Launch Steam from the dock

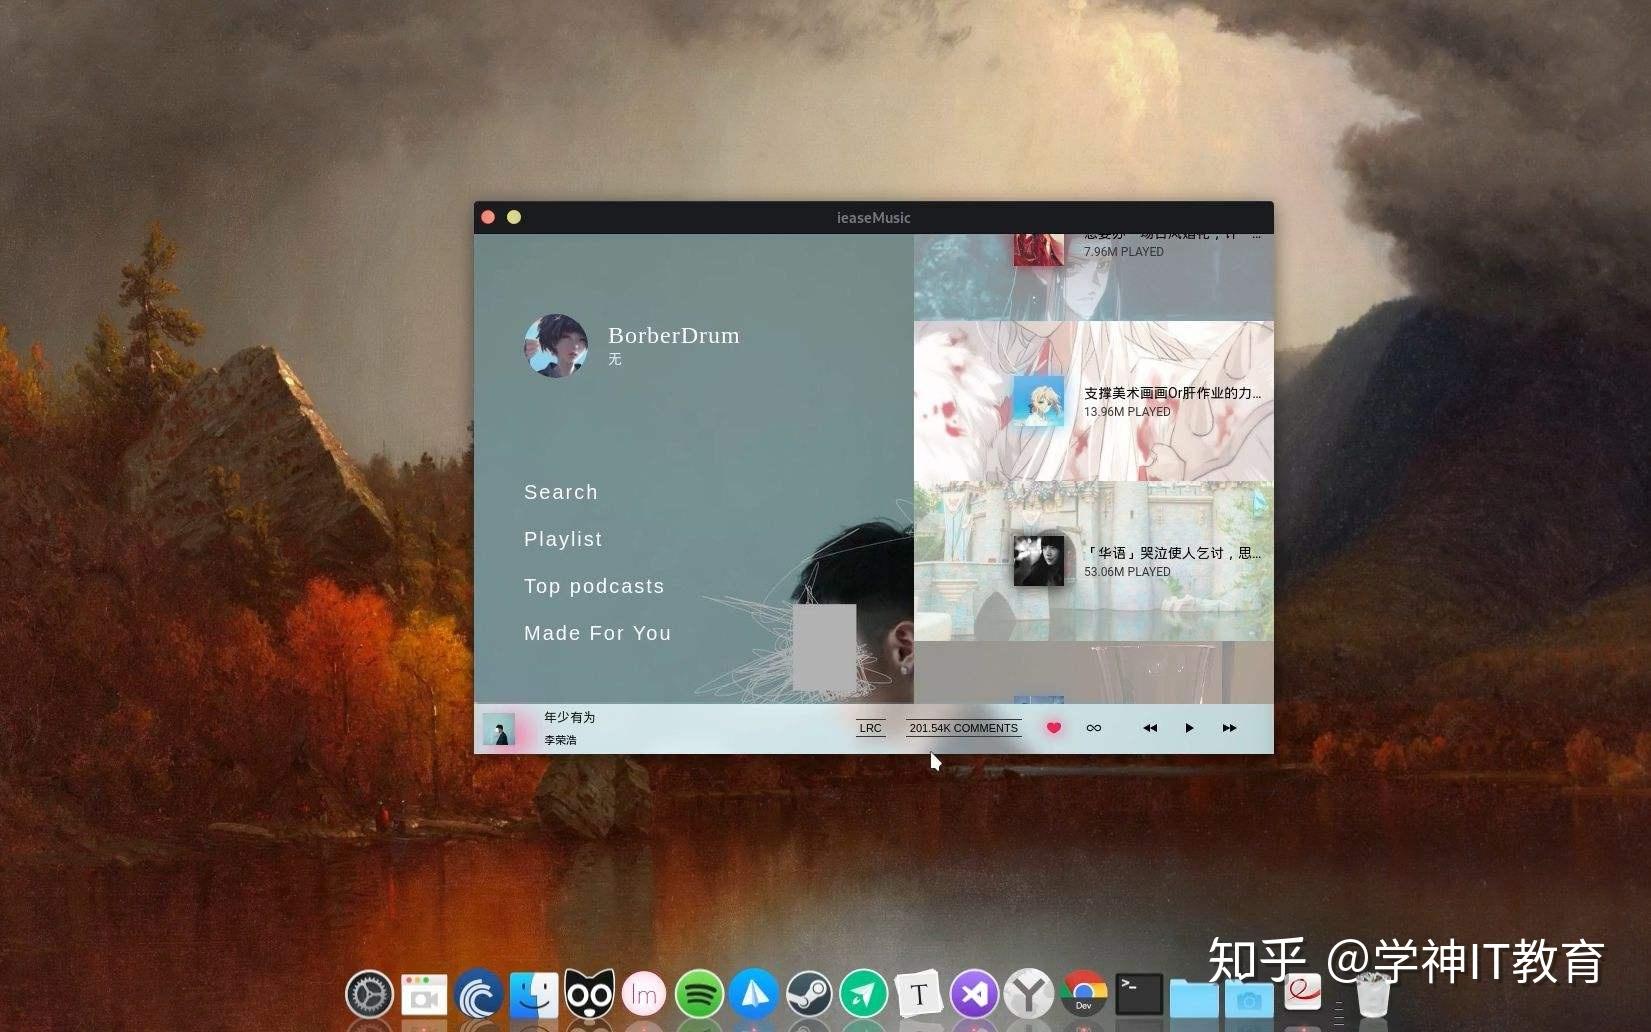(x=809, y=994)
